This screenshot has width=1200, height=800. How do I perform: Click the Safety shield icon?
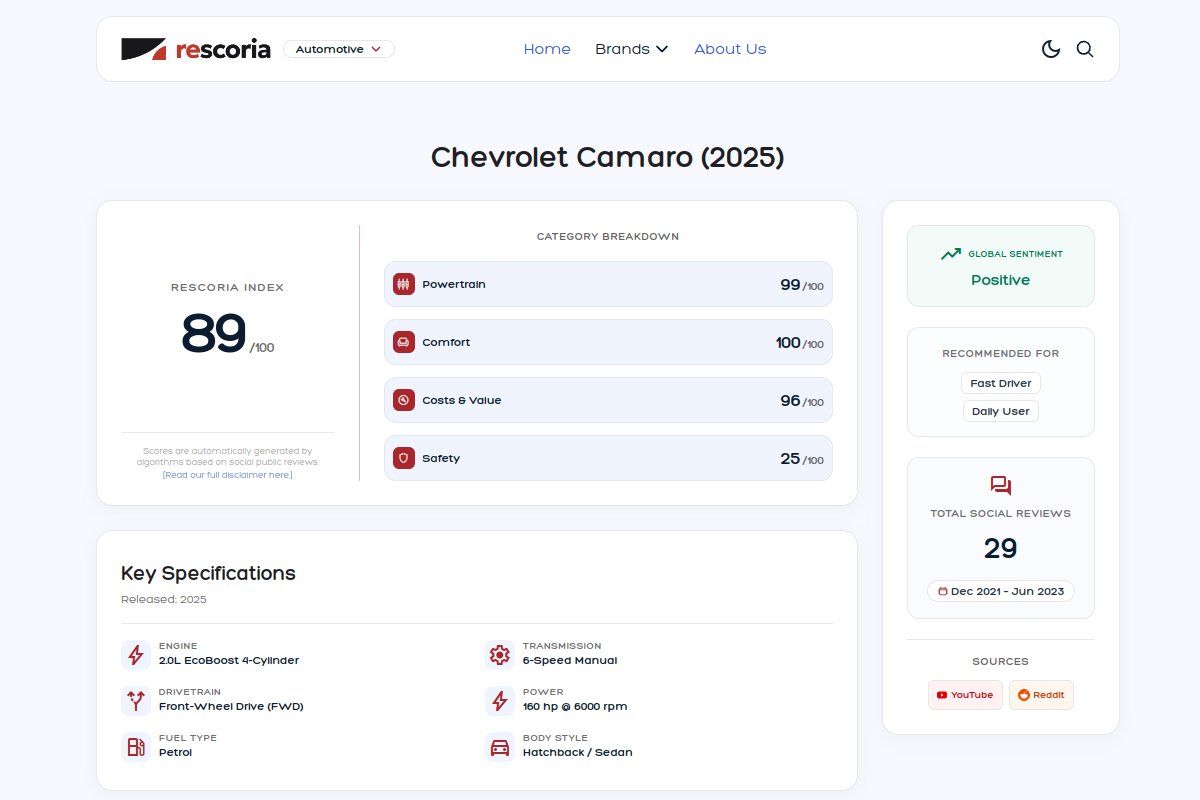[404, 458]
